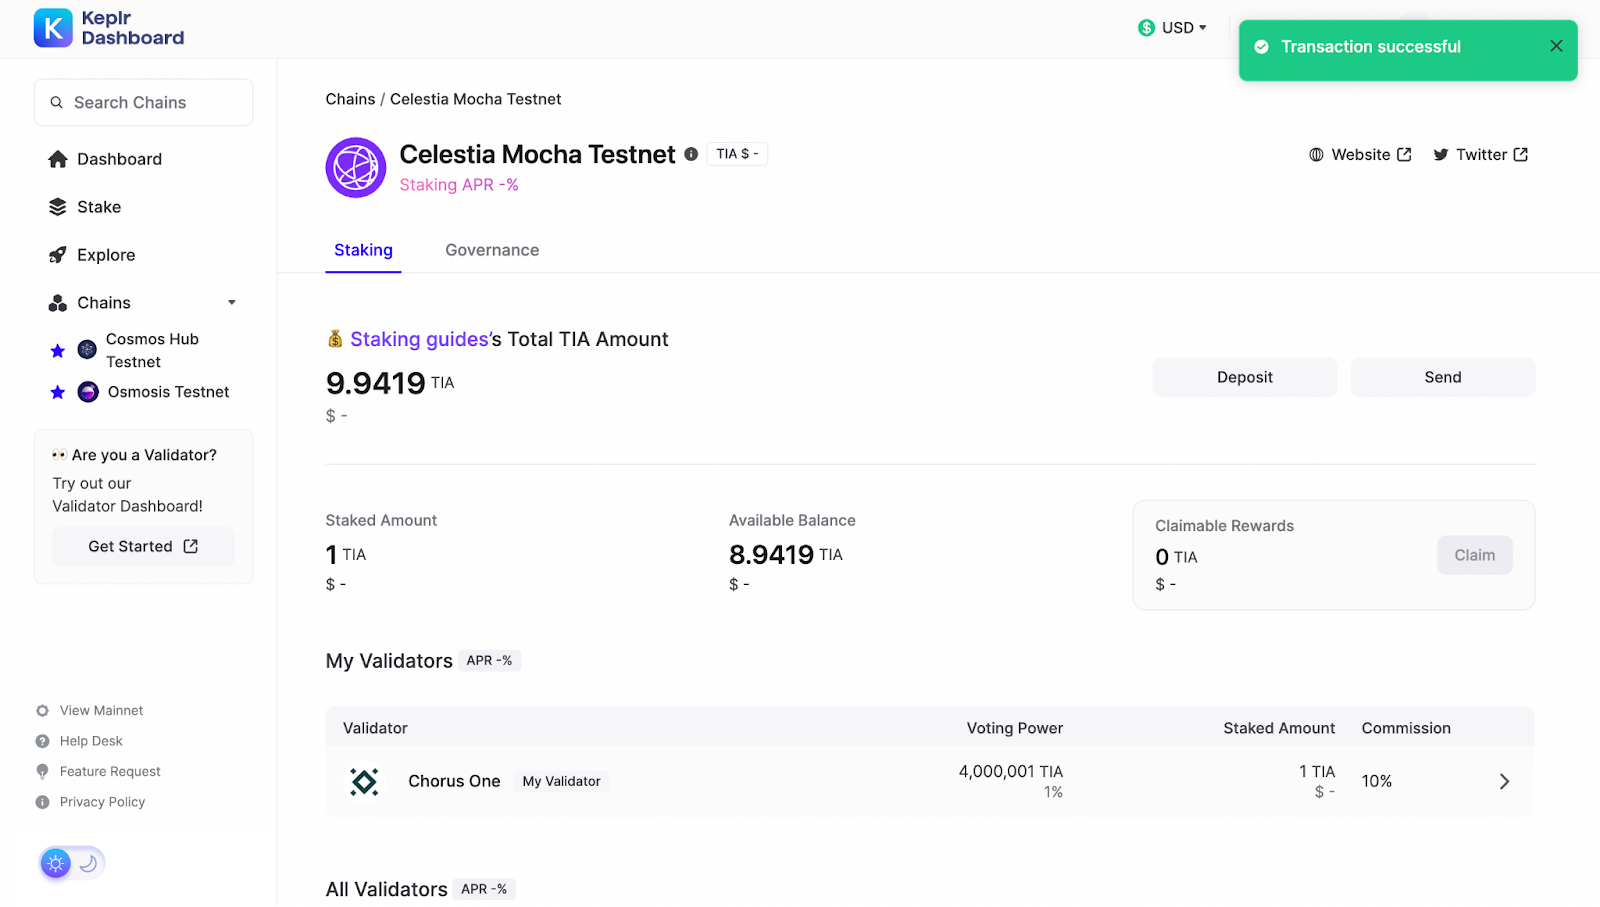Toggle the light/dark theme switch
The image size is (1600, 907).
[x=72, y=863]
